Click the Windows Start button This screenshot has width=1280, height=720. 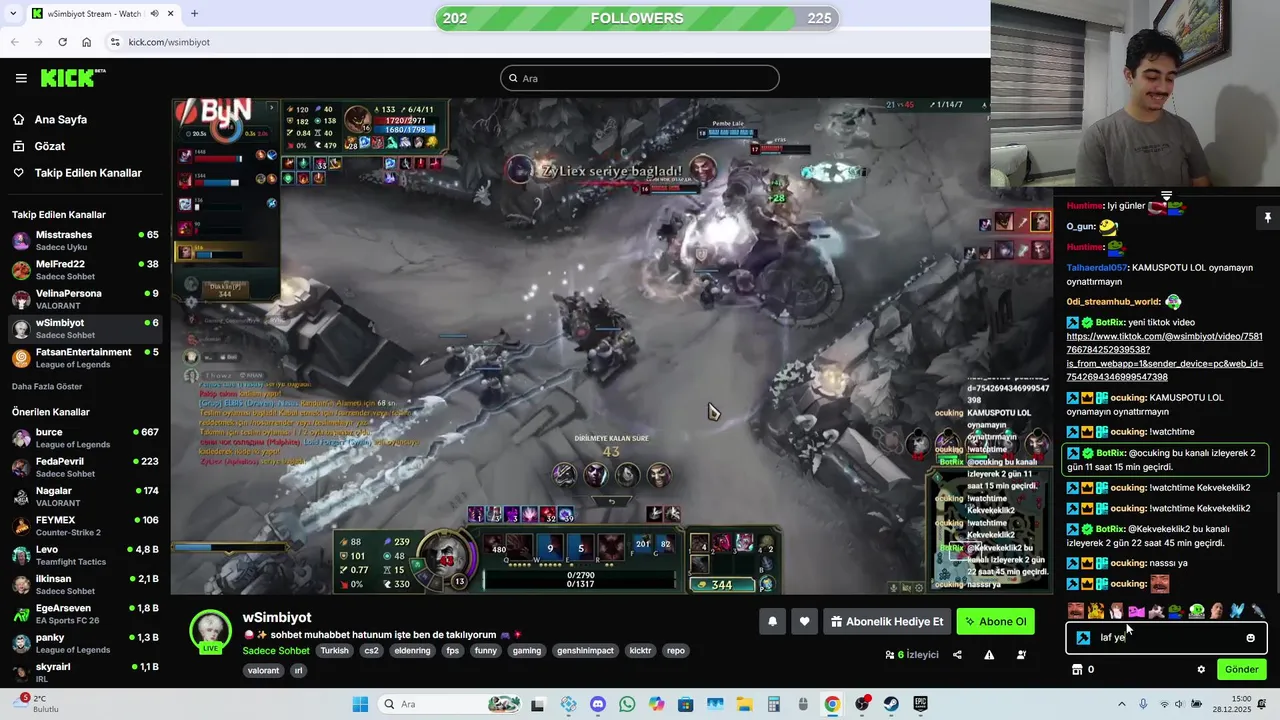(360, 704)
